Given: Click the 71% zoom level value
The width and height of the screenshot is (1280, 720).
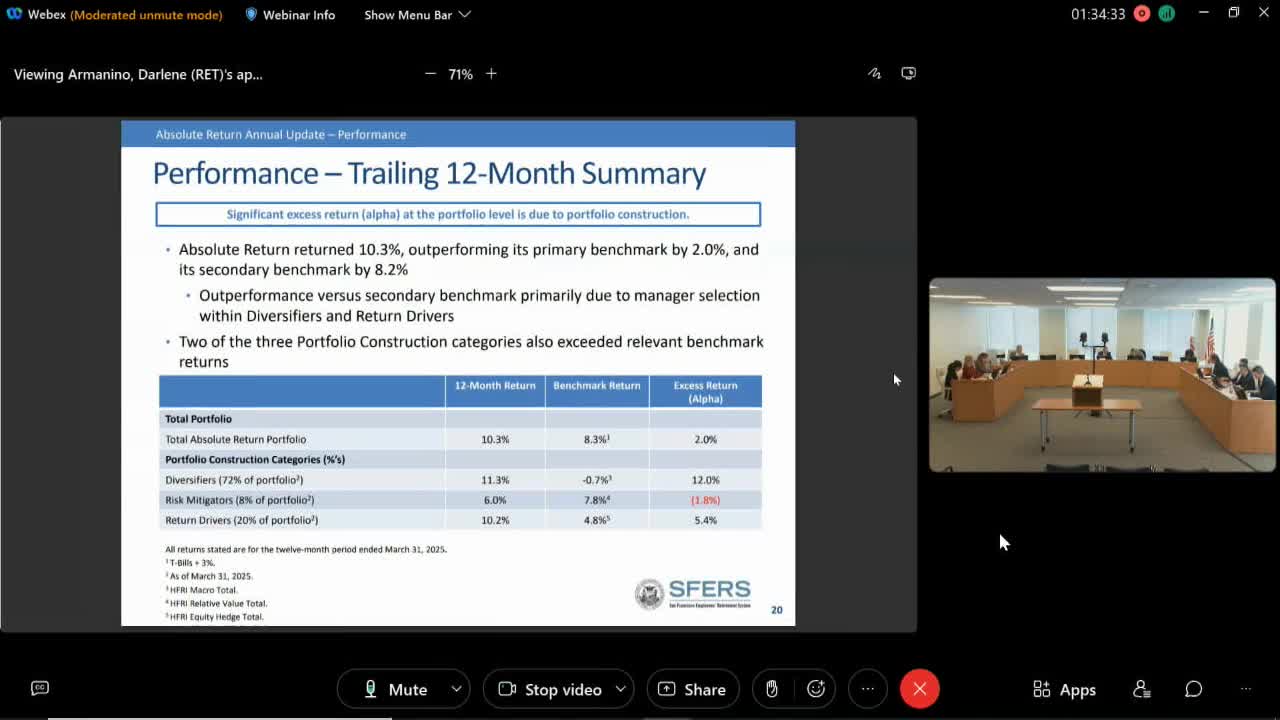Looking at the screenshot, I should click(460, 74).
